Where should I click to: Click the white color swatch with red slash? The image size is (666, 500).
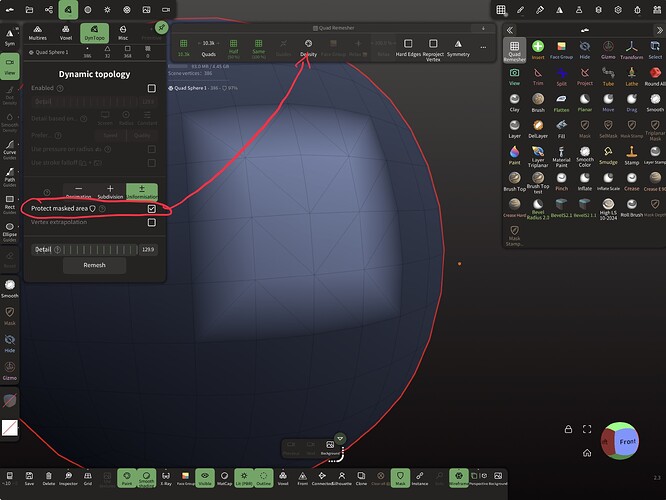(x=9, y=428)
